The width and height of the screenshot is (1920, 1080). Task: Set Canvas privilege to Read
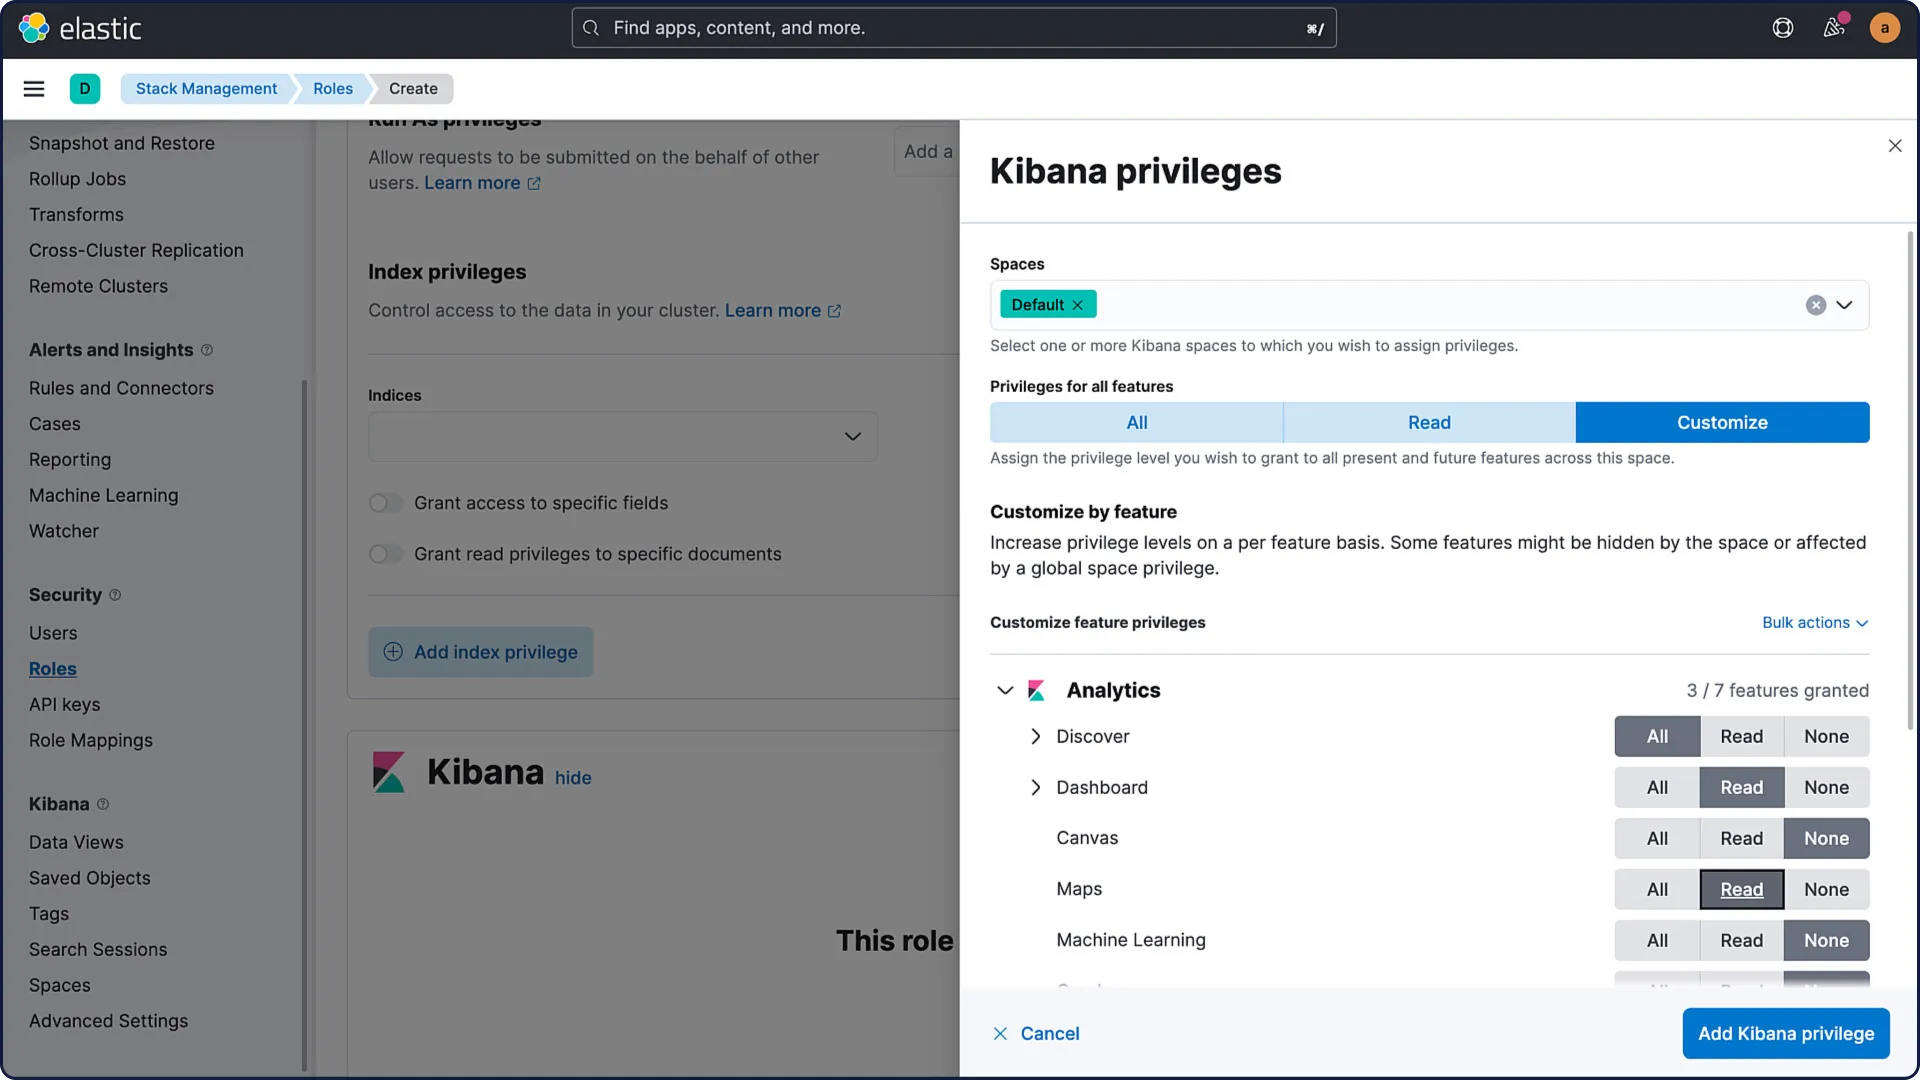(x=1741, y=838)
